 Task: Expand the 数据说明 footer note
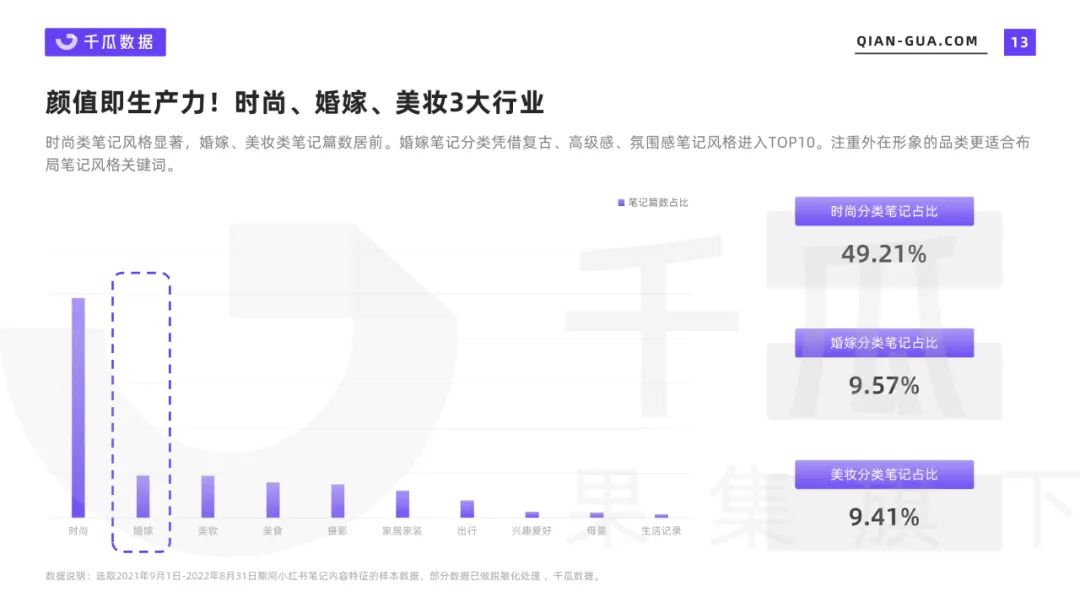pyautogui.click(x=318, y=577)
